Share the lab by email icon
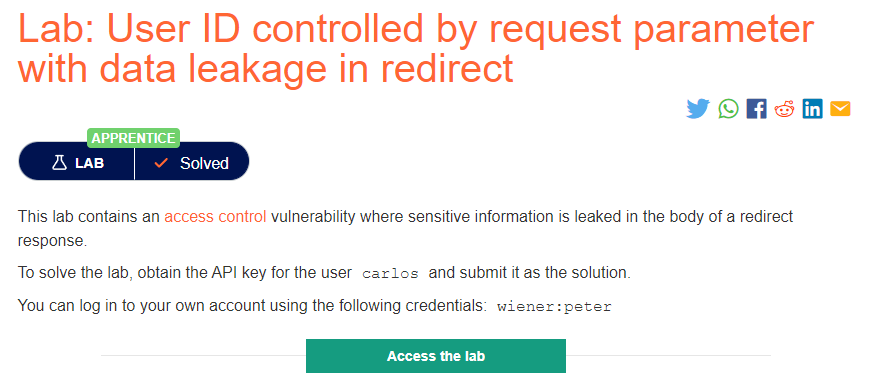Image resolution: width=876 pixels, height=384 pixels. coord(840,108)
